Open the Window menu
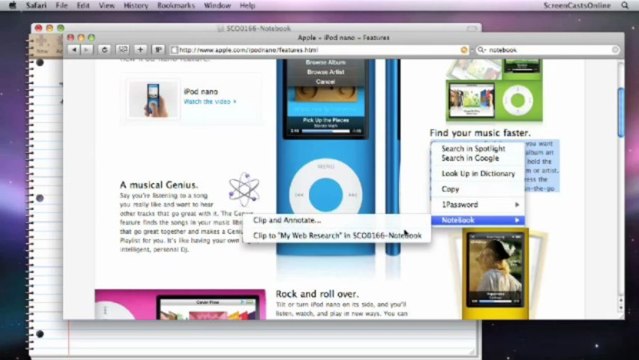Image resolution: width=639 pixels, height=360 pixels. coord(217,5)
